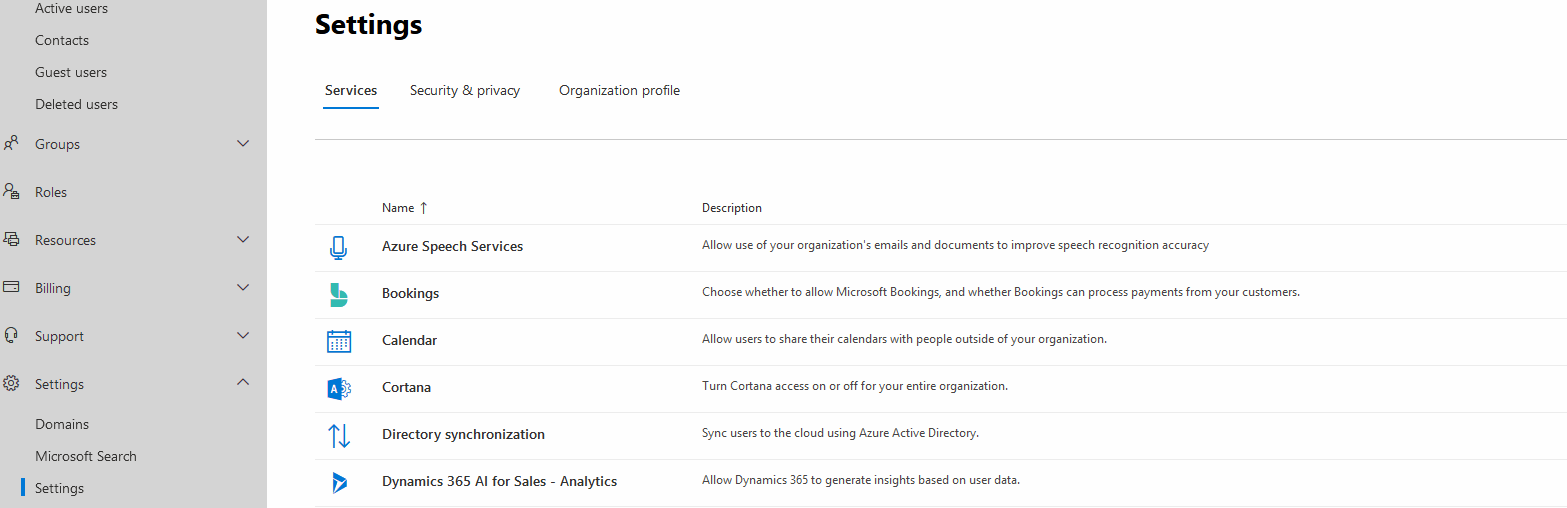
Task: Click the description about Bookings processing payments
Action: tap(1001, 292)
